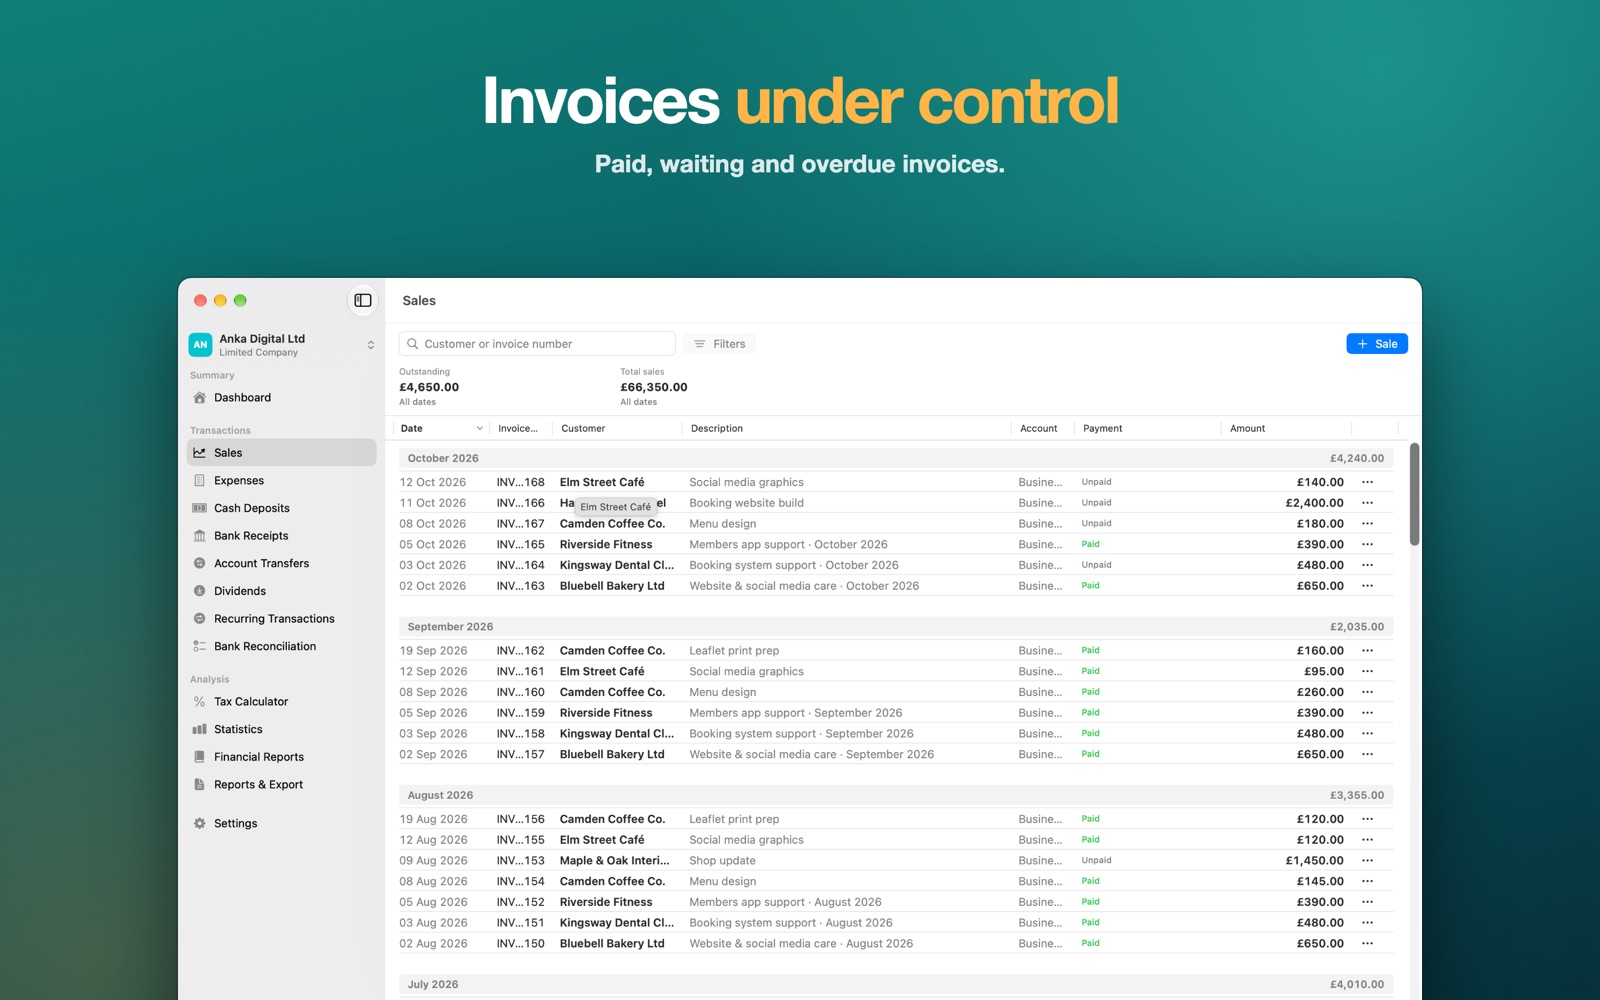Sort by the Date column header

tap(441, 428)
